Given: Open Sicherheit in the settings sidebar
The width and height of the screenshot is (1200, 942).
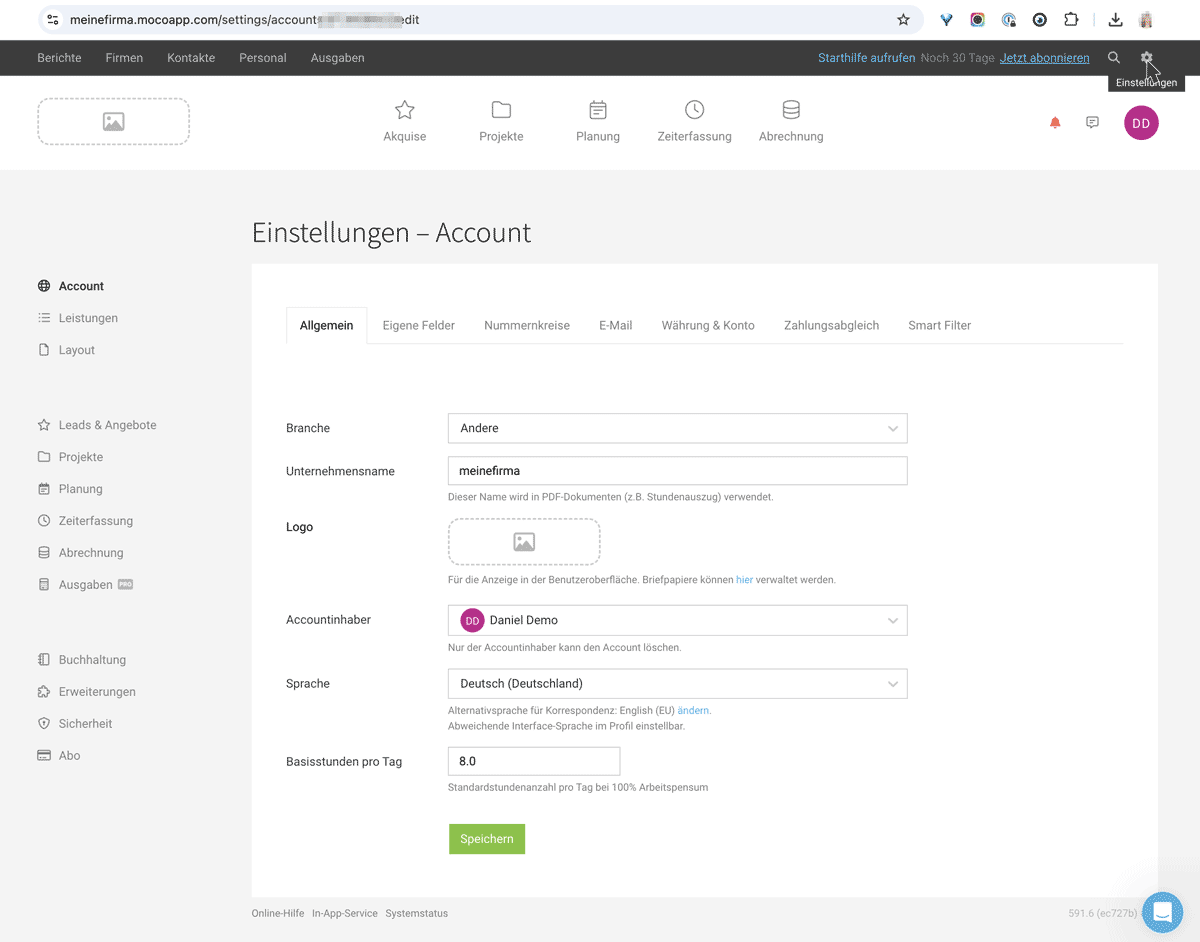Looking at the screenshot, I should (85, 724).
